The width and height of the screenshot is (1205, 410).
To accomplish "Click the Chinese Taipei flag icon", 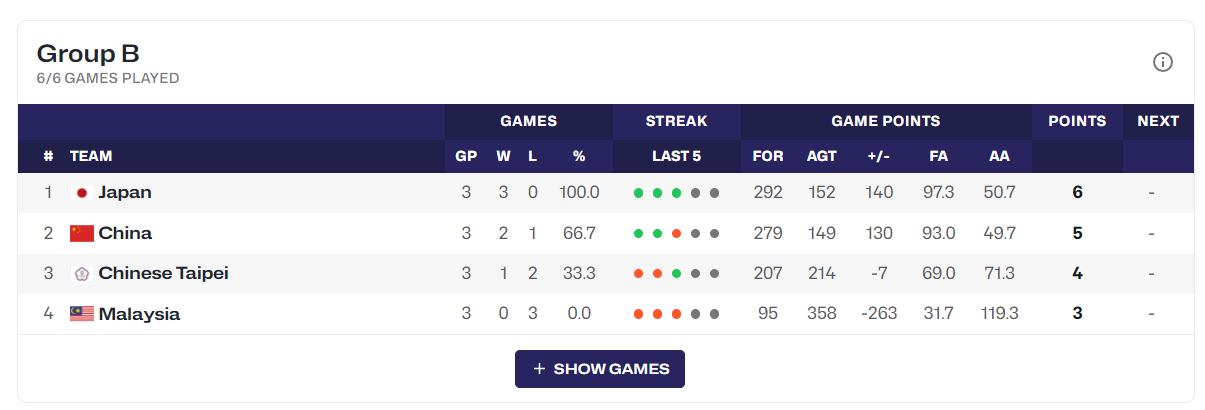I will [82, 274].
